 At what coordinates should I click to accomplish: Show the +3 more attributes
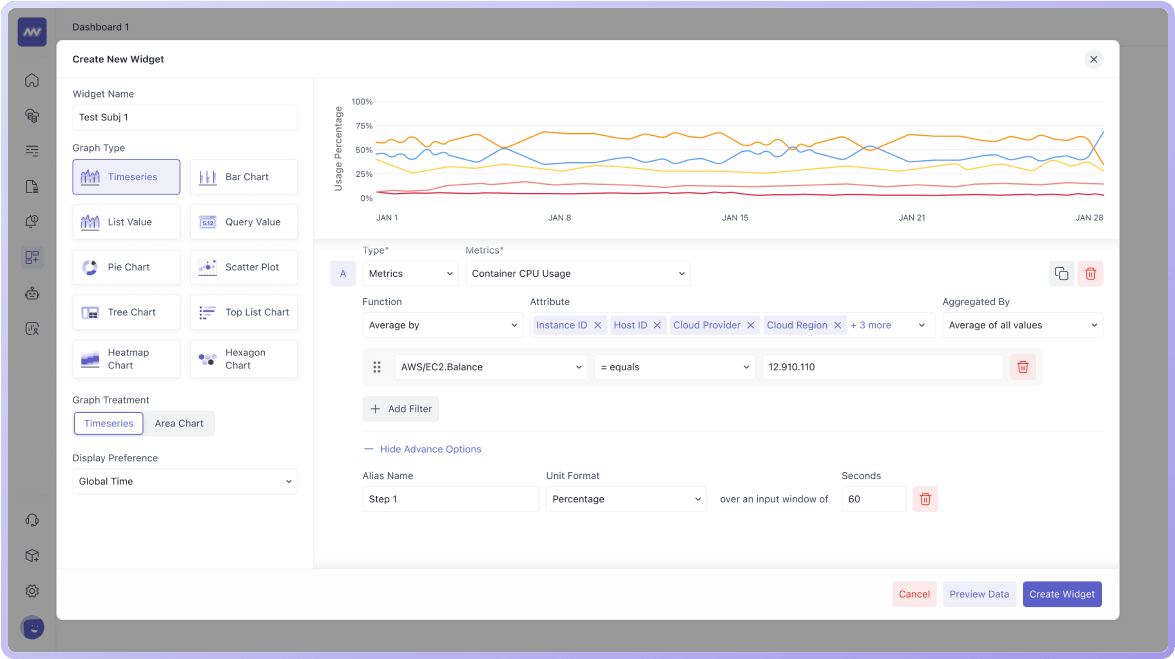pos(871,325)
